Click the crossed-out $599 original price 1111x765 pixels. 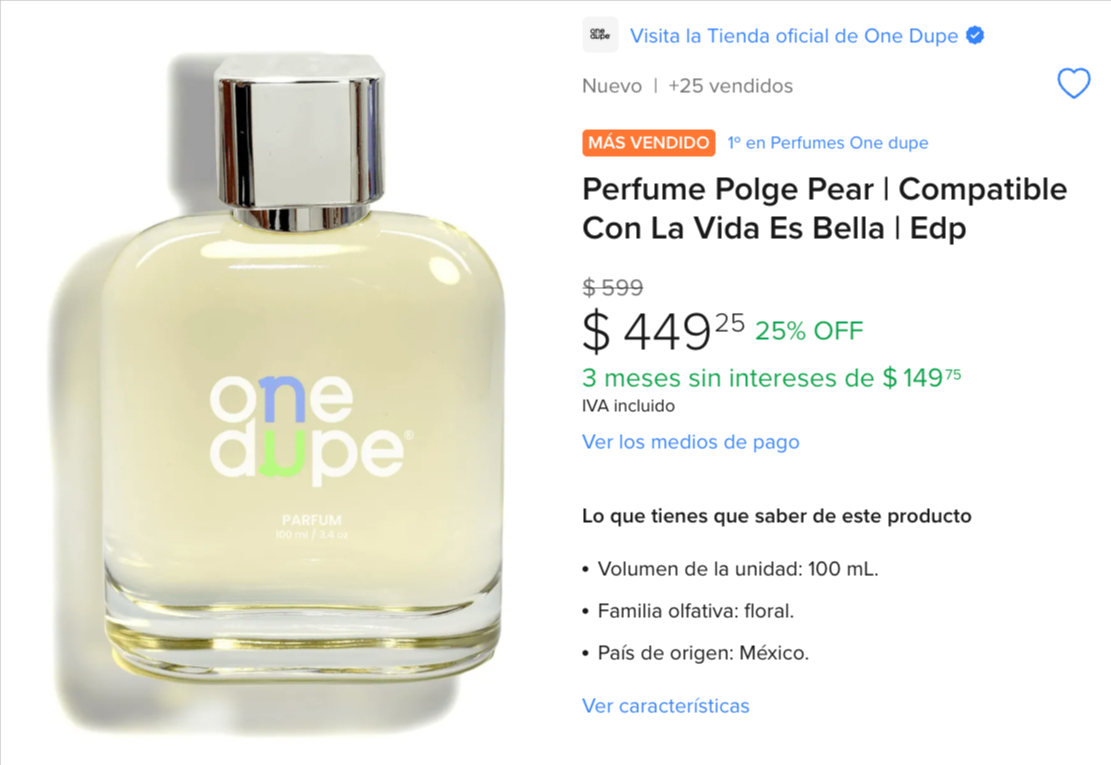click(613, 288)
